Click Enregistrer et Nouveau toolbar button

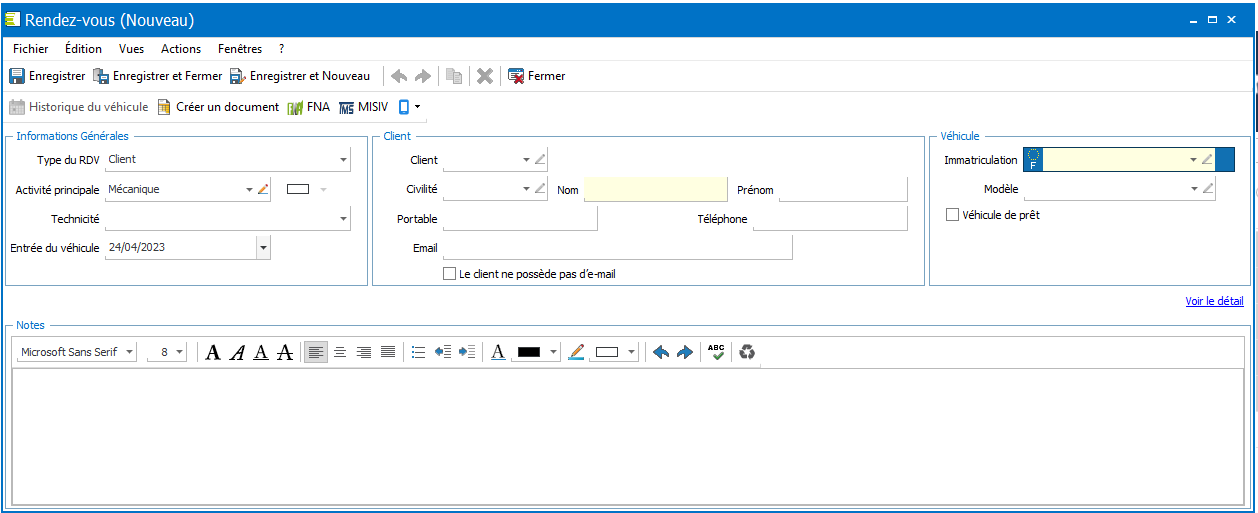pyautogui.click(x=299, y=76)
